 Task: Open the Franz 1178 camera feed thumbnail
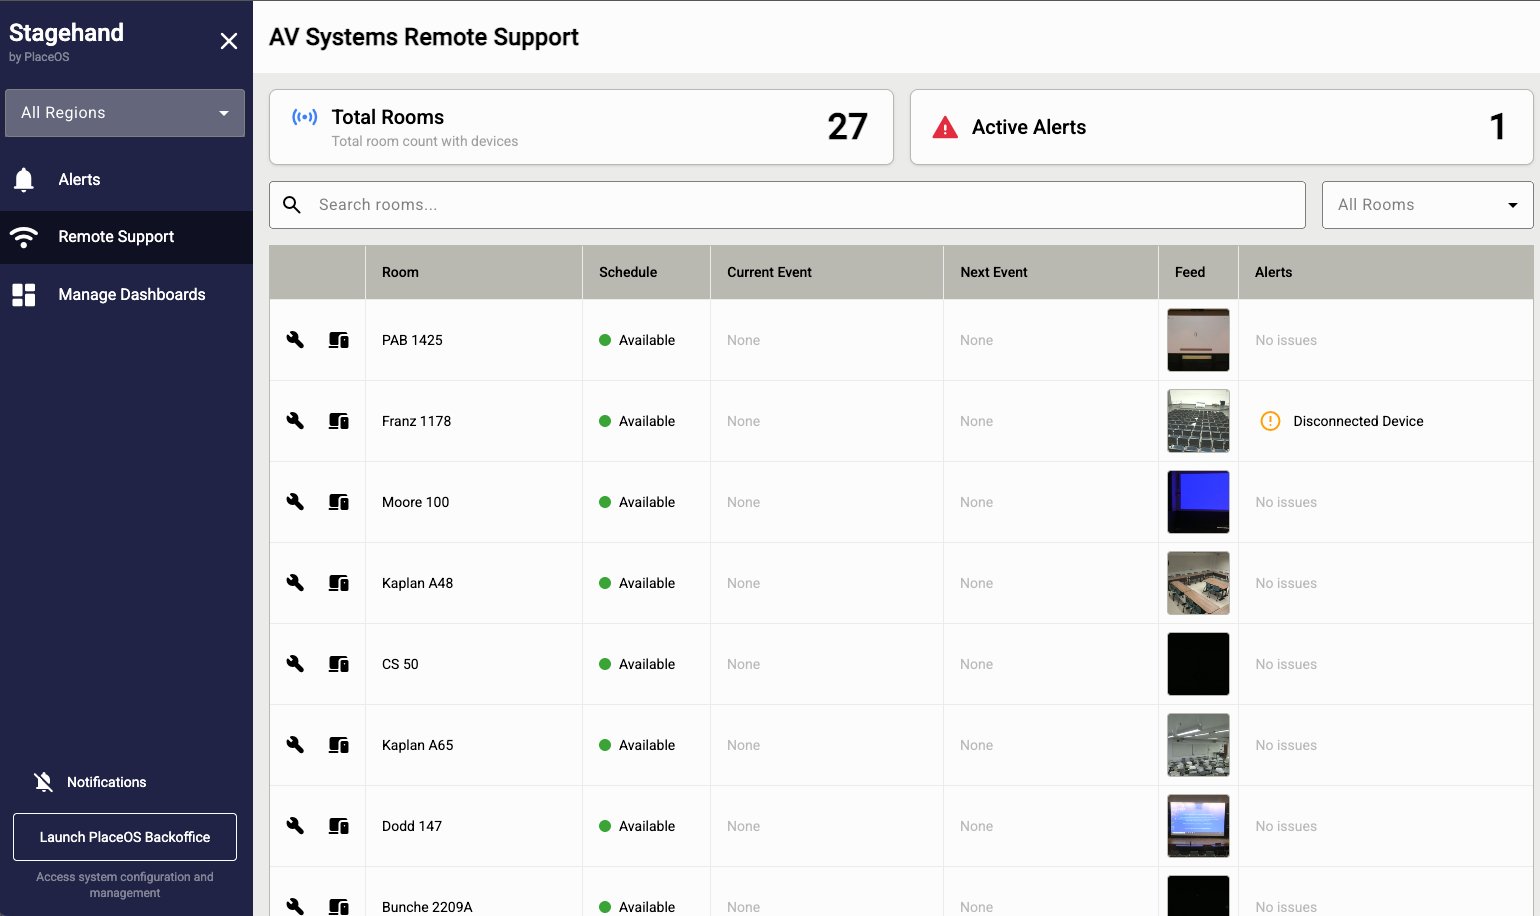pyautogui.click(x=1198, y=421)
